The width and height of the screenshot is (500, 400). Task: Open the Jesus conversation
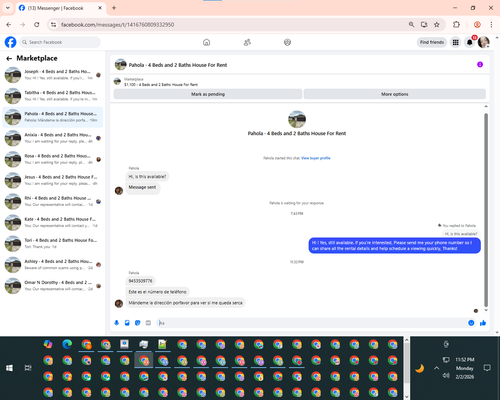[x=53, y=180]
